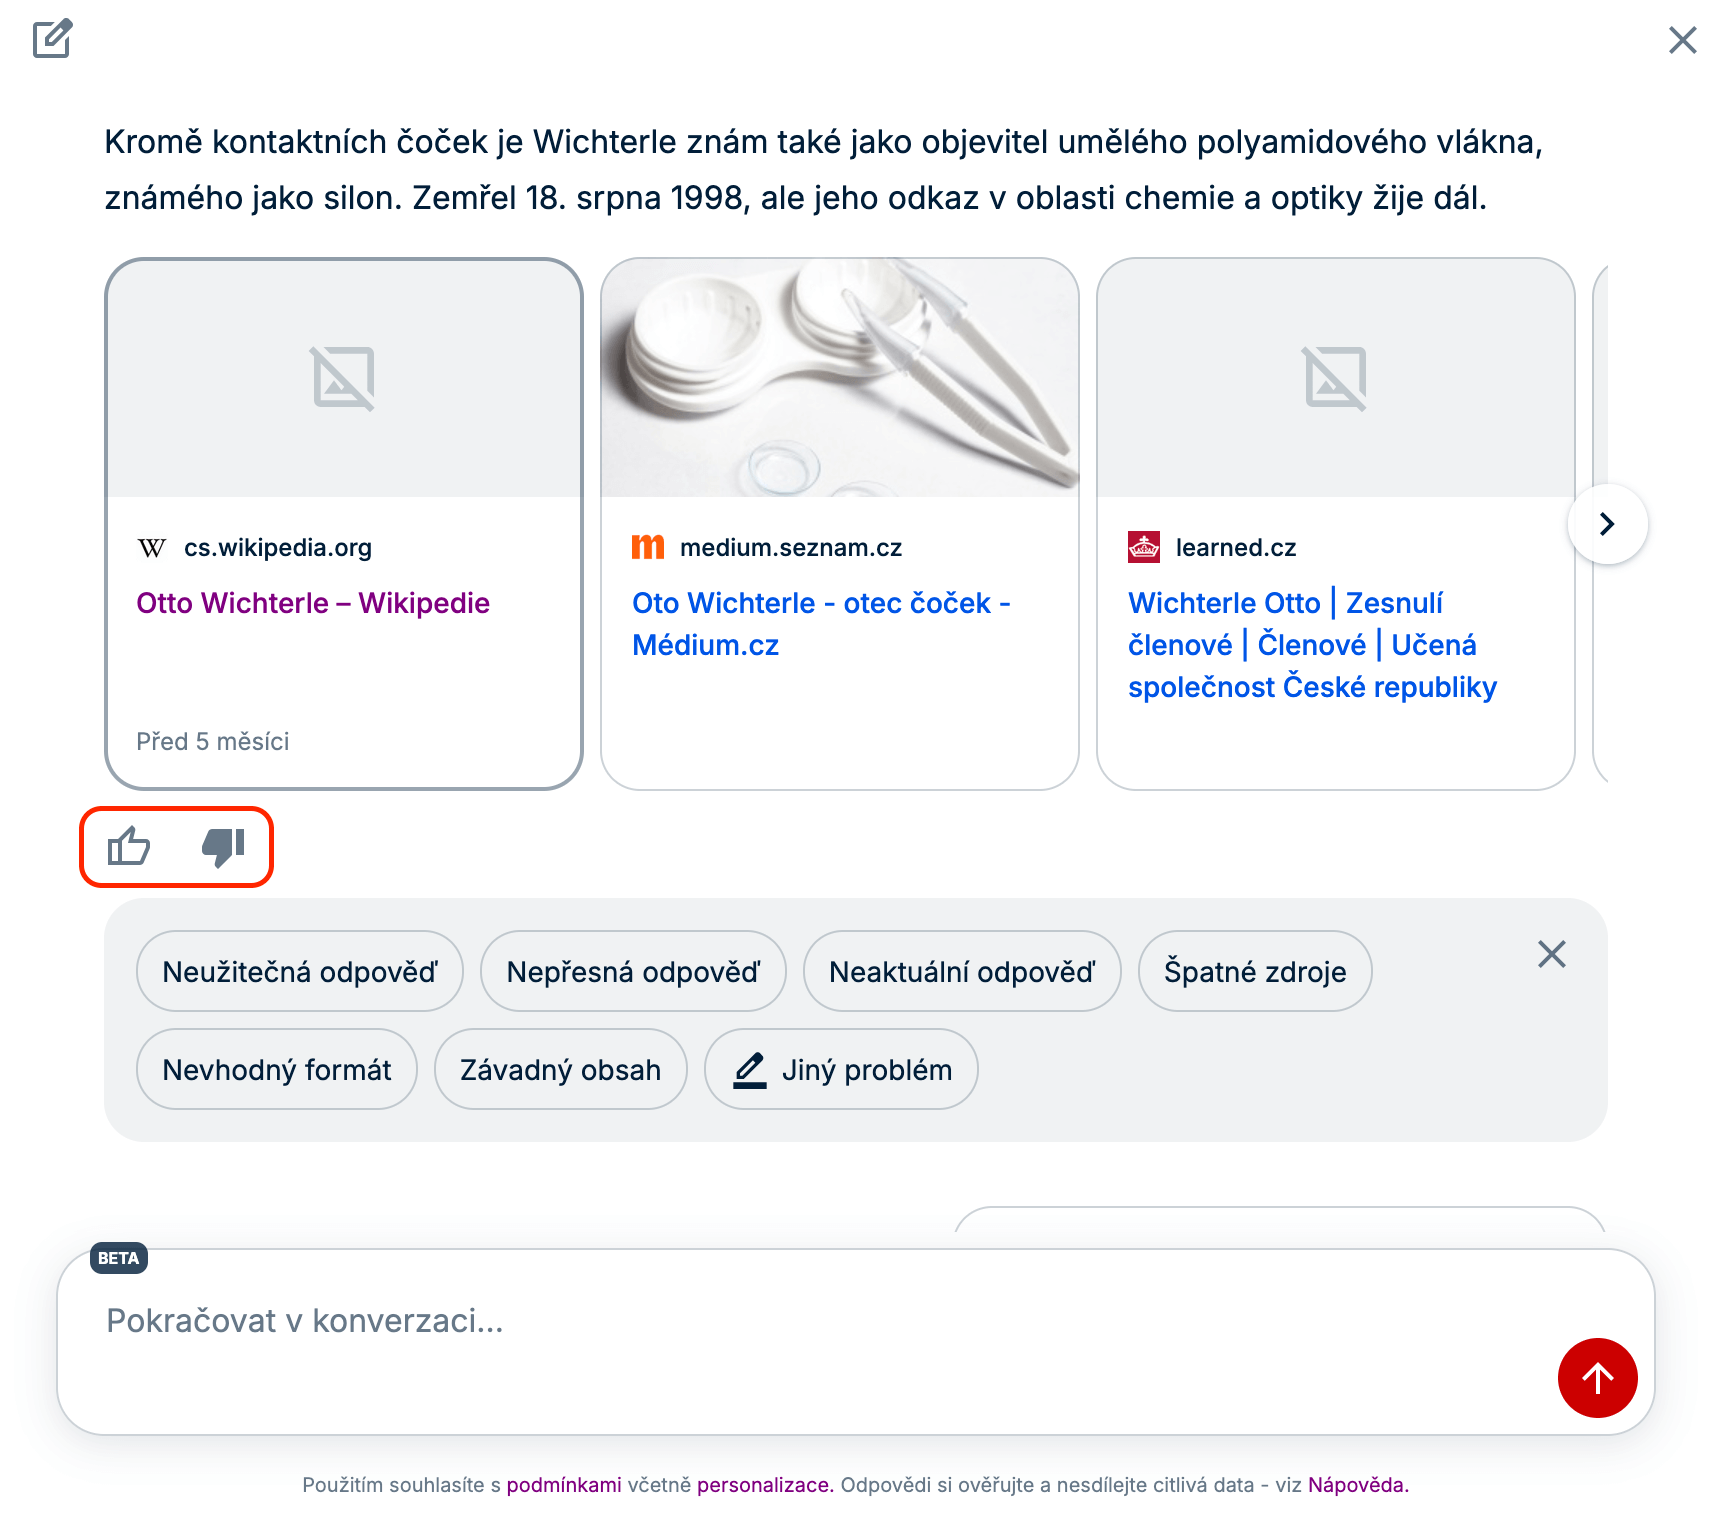
Task: Show next source cards with arrow
Action: 1607,524
